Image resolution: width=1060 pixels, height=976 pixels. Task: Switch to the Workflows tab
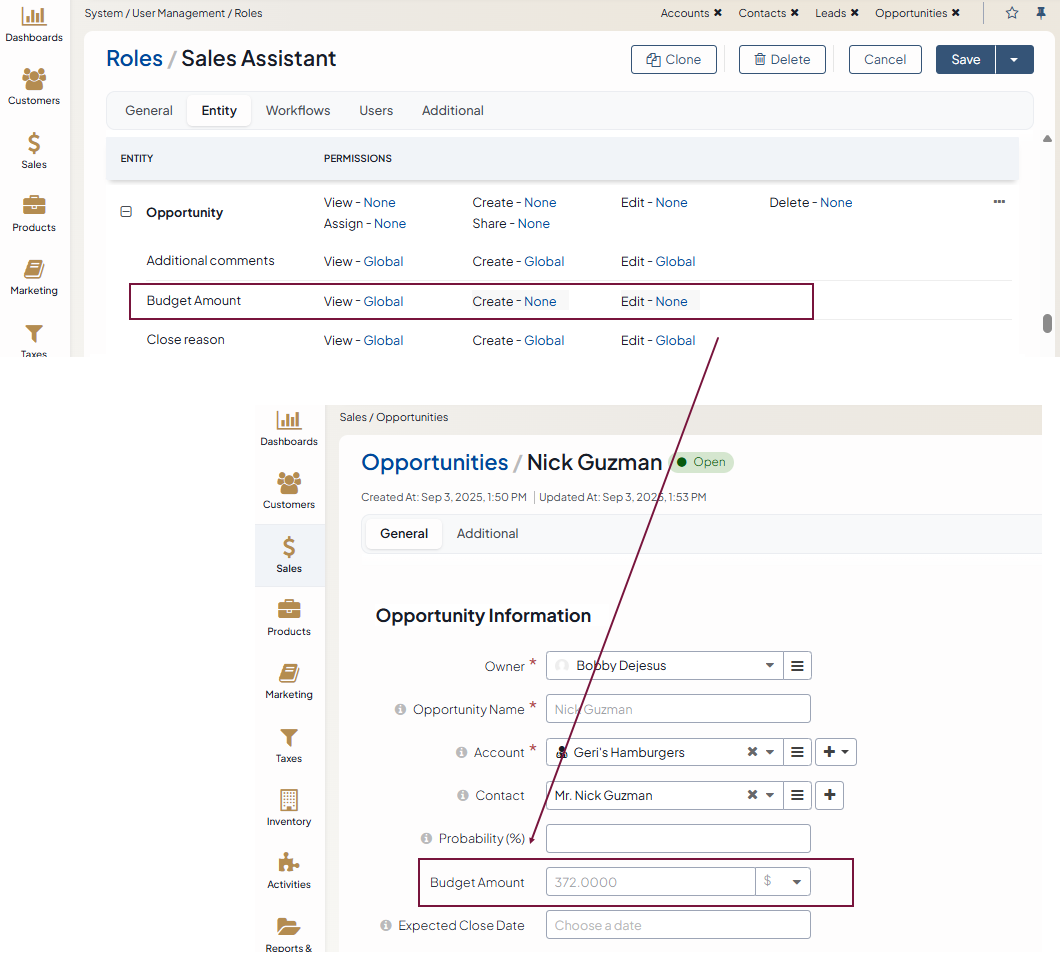(x=298, y=111)
